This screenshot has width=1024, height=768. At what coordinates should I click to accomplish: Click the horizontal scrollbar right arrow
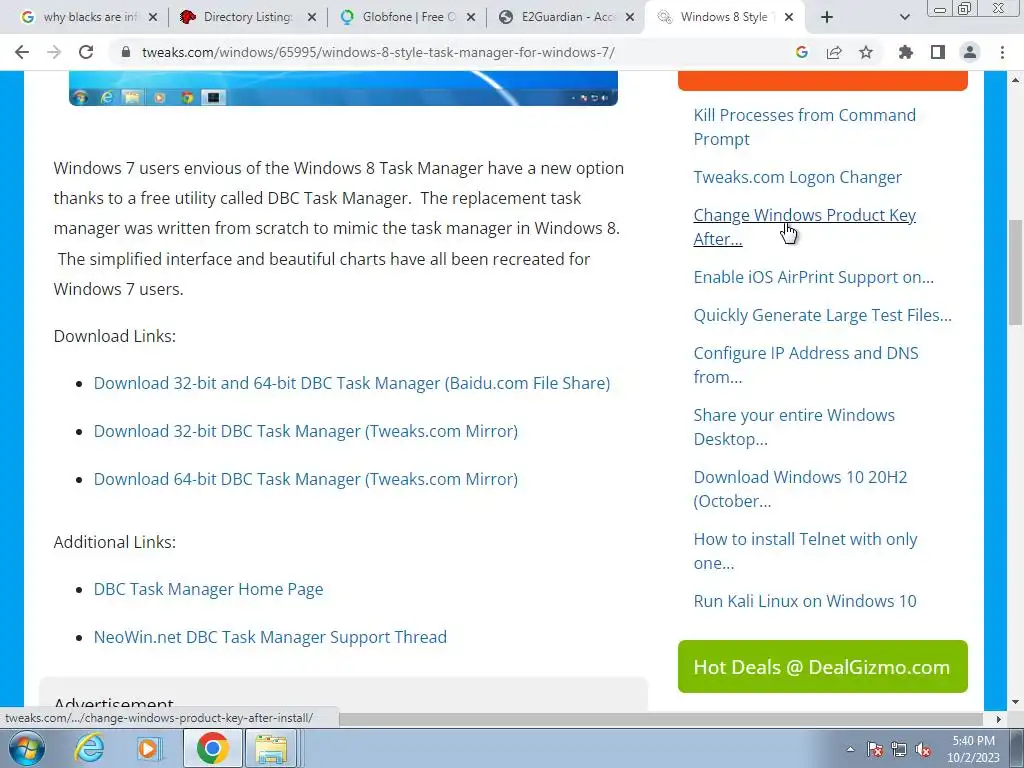tap(999, 719)
